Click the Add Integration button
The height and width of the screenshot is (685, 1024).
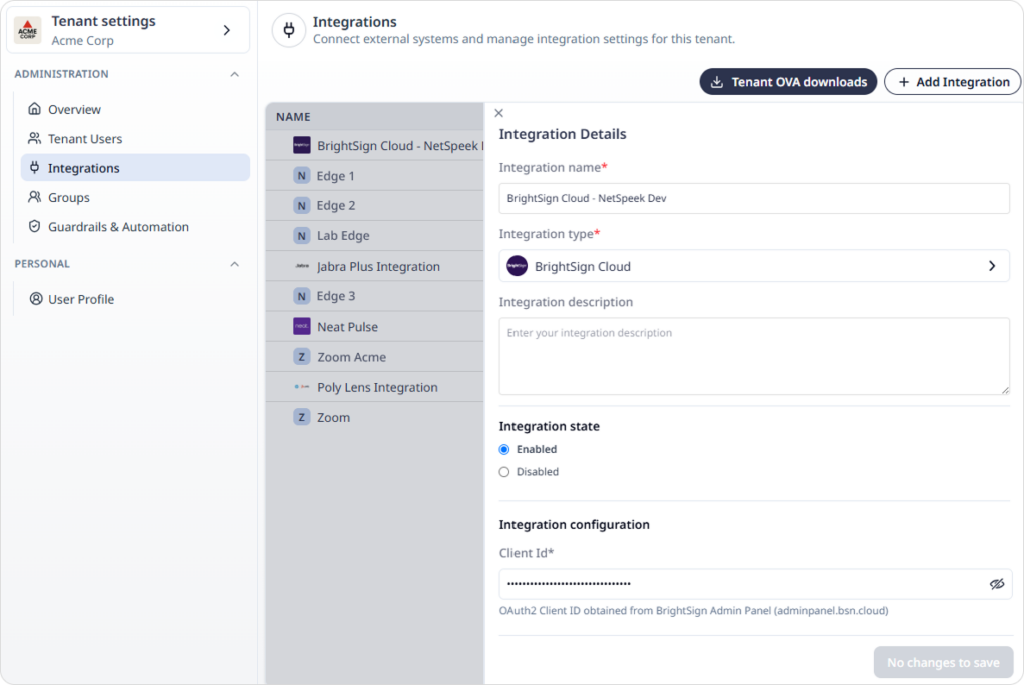[953, 82]
